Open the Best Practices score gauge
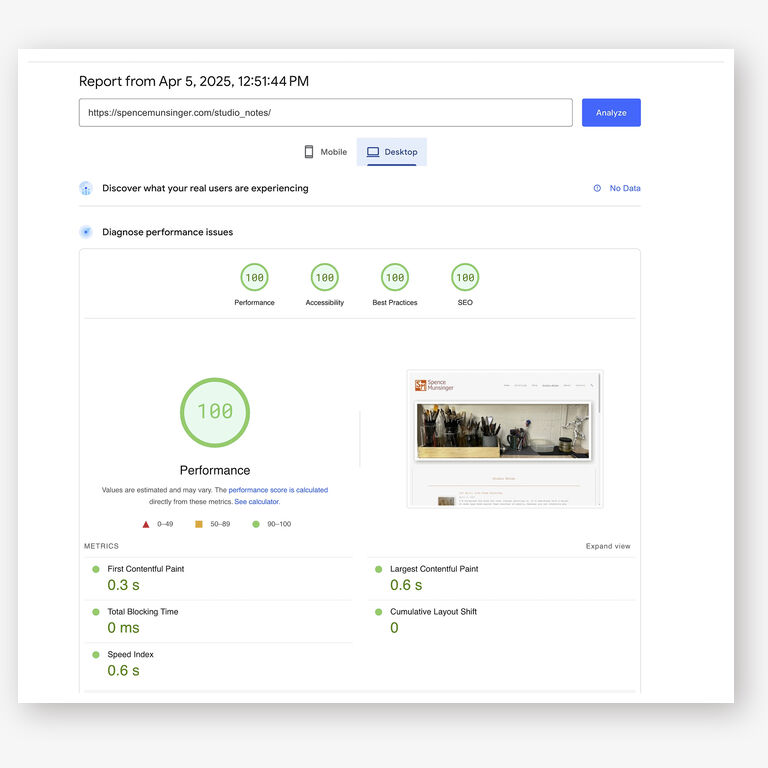Screen dimensions: 768x768 (x=395, y=278)
